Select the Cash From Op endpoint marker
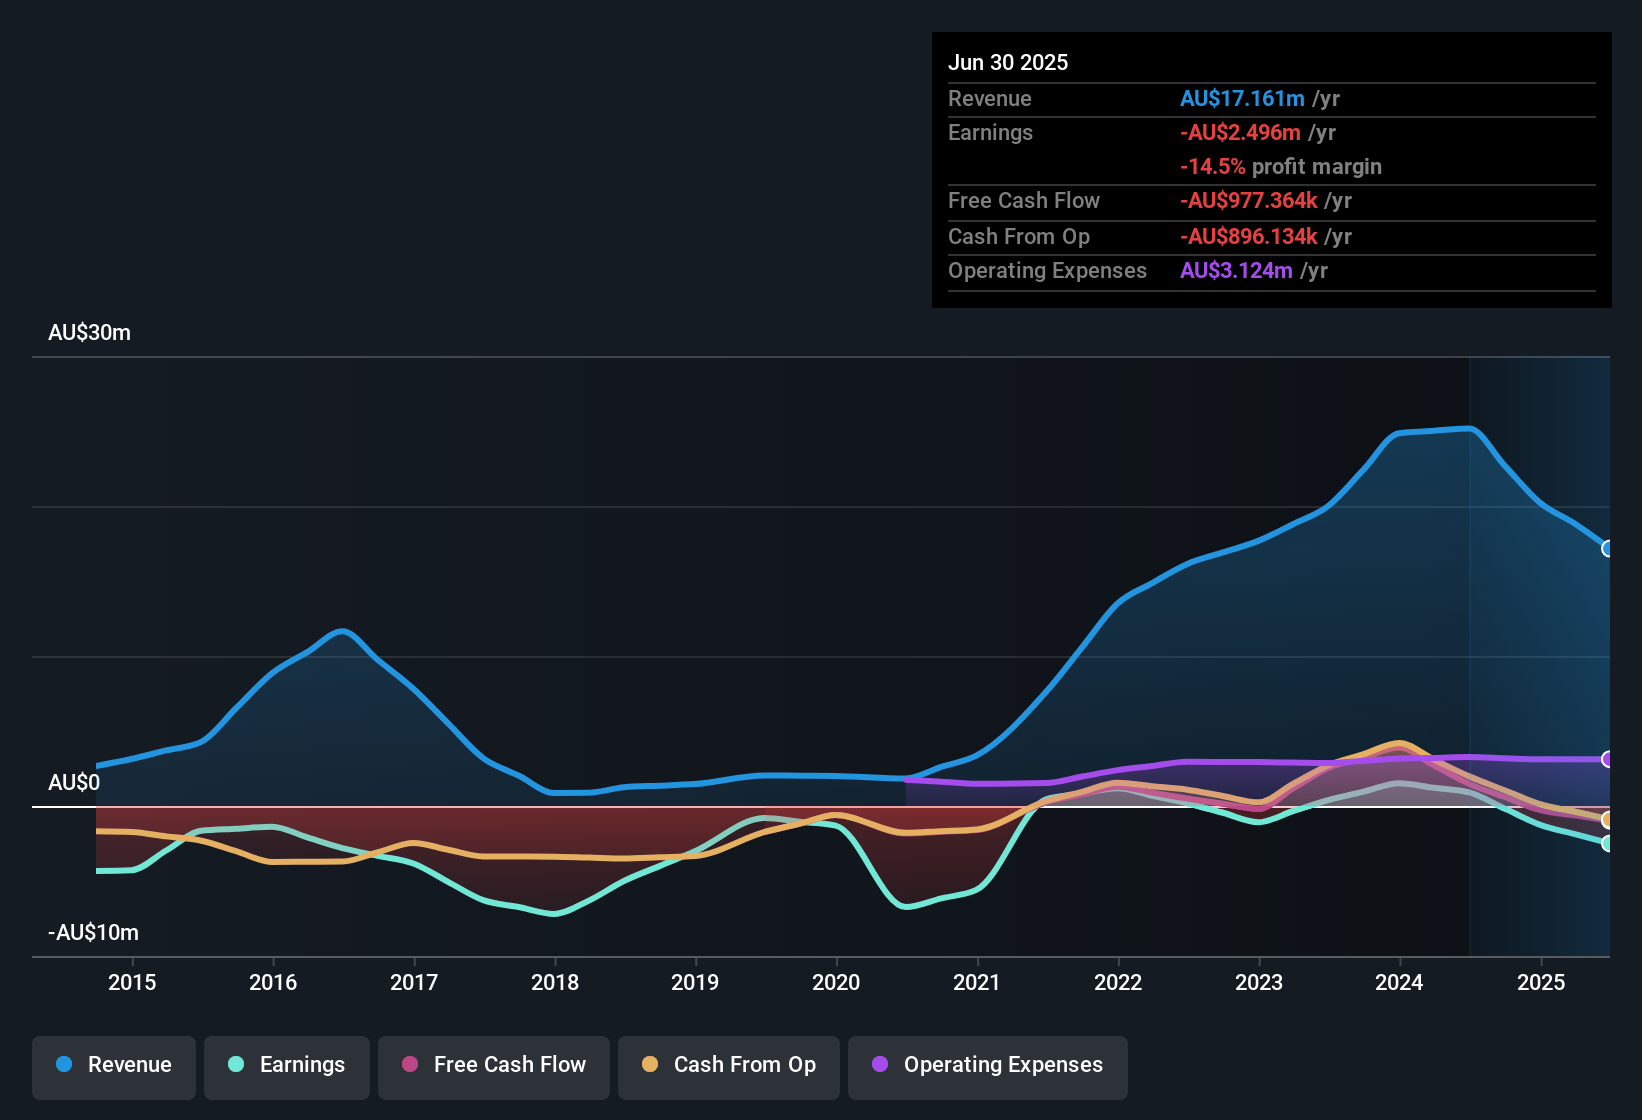 coord(1607,820)
